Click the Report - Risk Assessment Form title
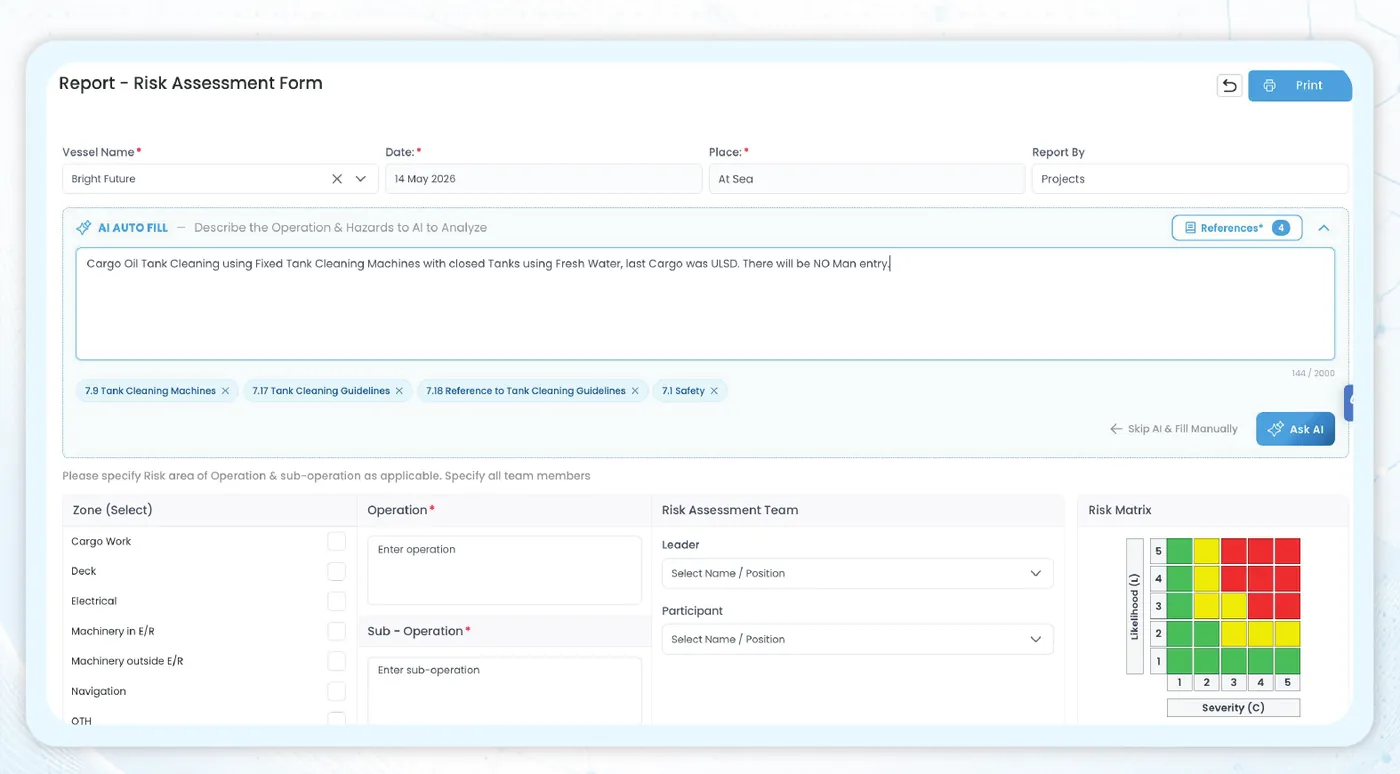 click(x=190, y=84)
